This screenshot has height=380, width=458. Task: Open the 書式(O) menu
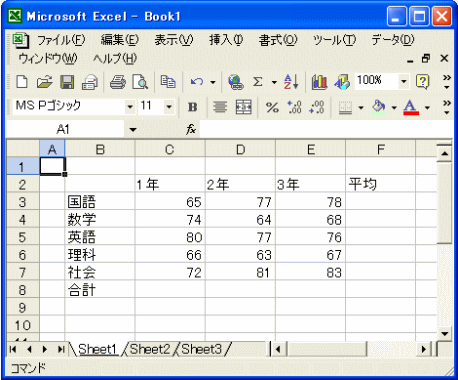click(278, 40)
